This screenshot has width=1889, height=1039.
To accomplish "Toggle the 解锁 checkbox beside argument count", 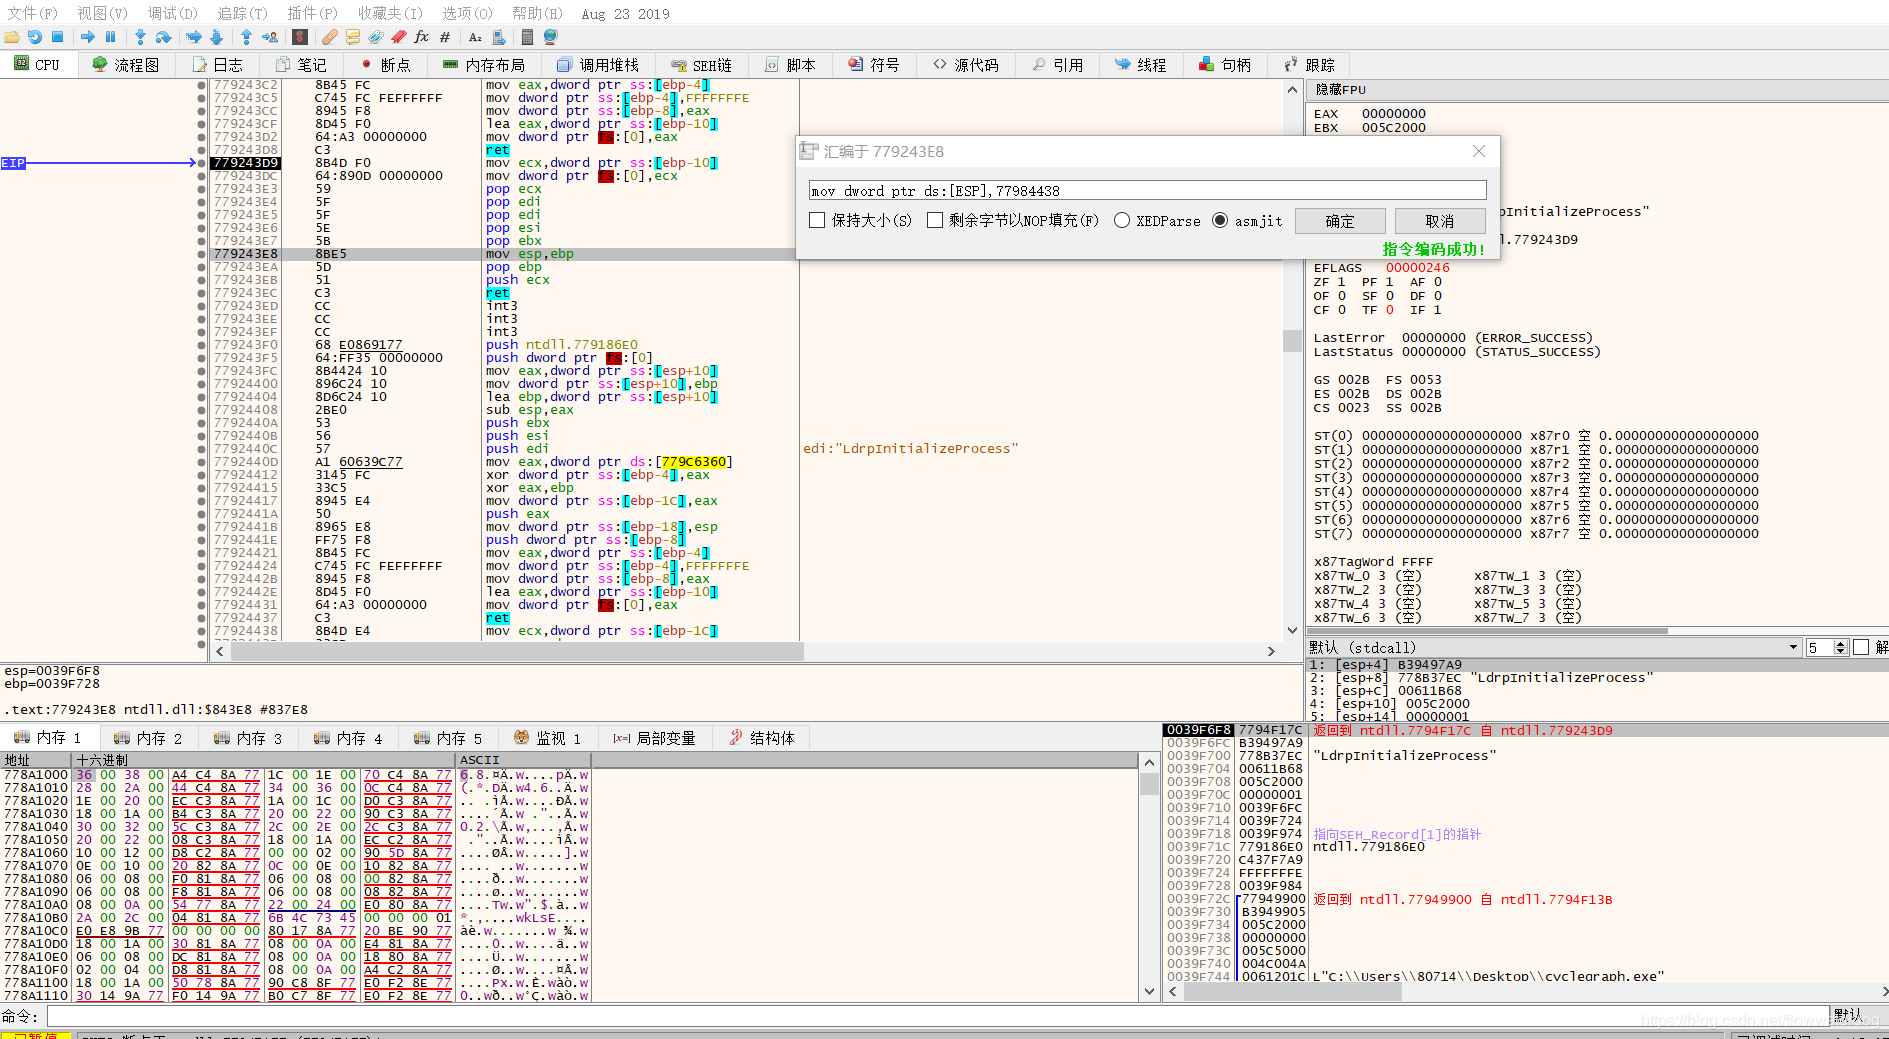I will pyautogui.click(x=1861, y=647).
